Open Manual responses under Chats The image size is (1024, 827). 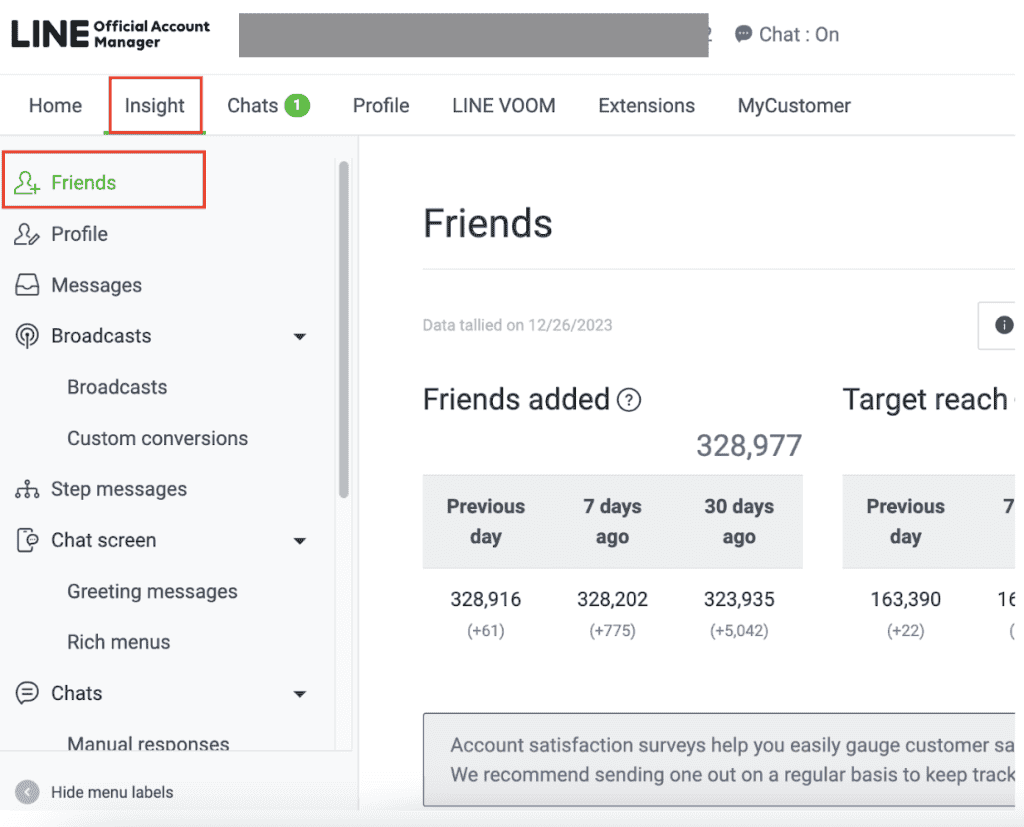tap(148, 743)
